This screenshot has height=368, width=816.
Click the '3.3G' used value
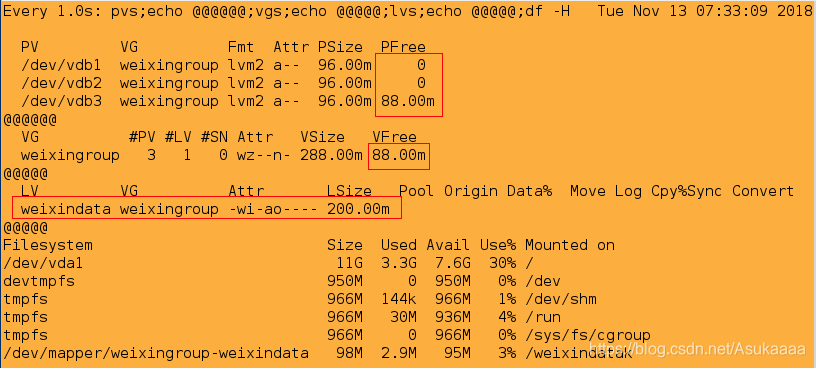[399, 263]
